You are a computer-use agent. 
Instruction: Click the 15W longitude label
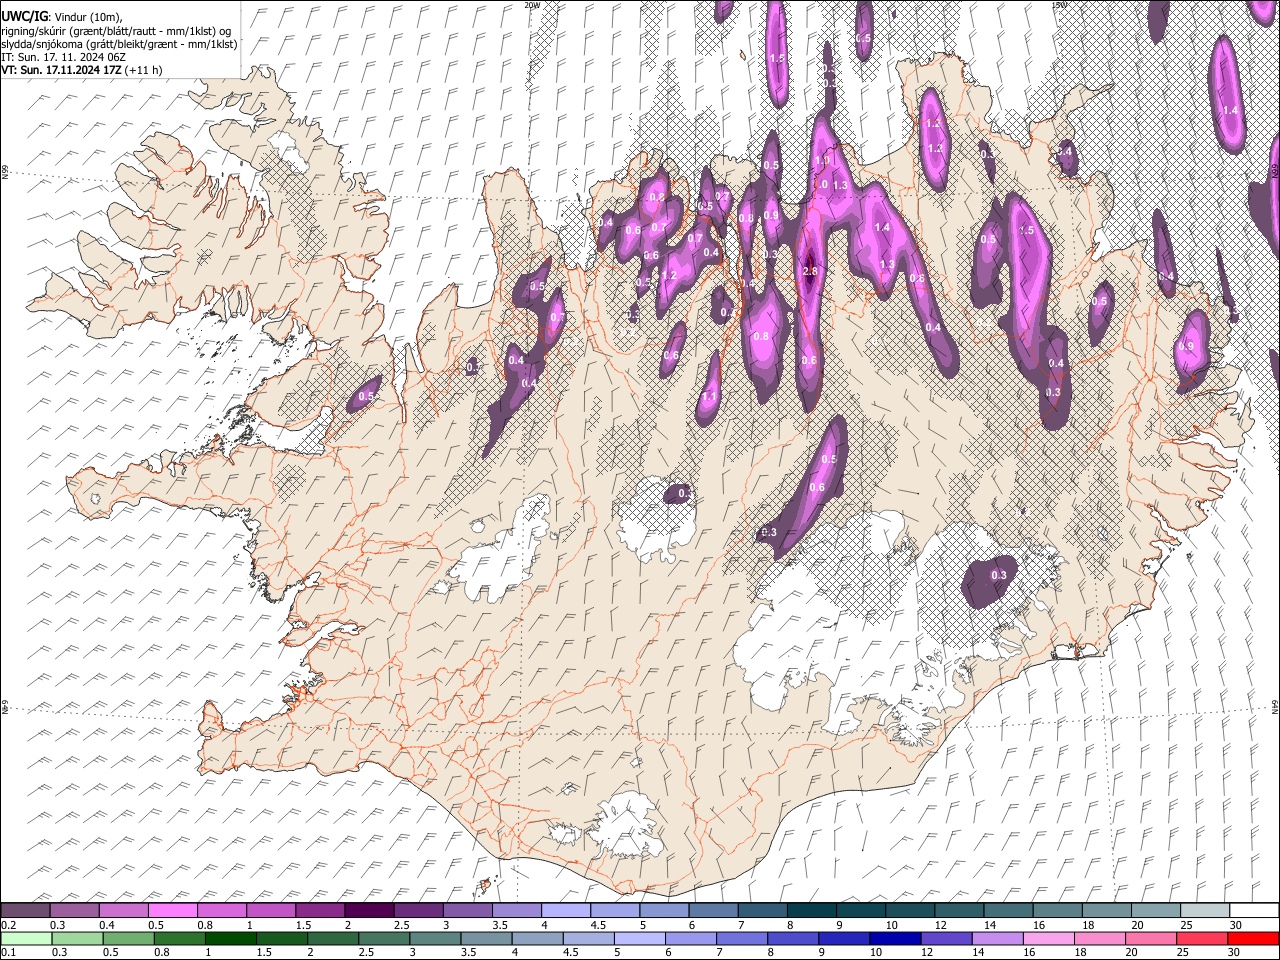point(1060,5)
